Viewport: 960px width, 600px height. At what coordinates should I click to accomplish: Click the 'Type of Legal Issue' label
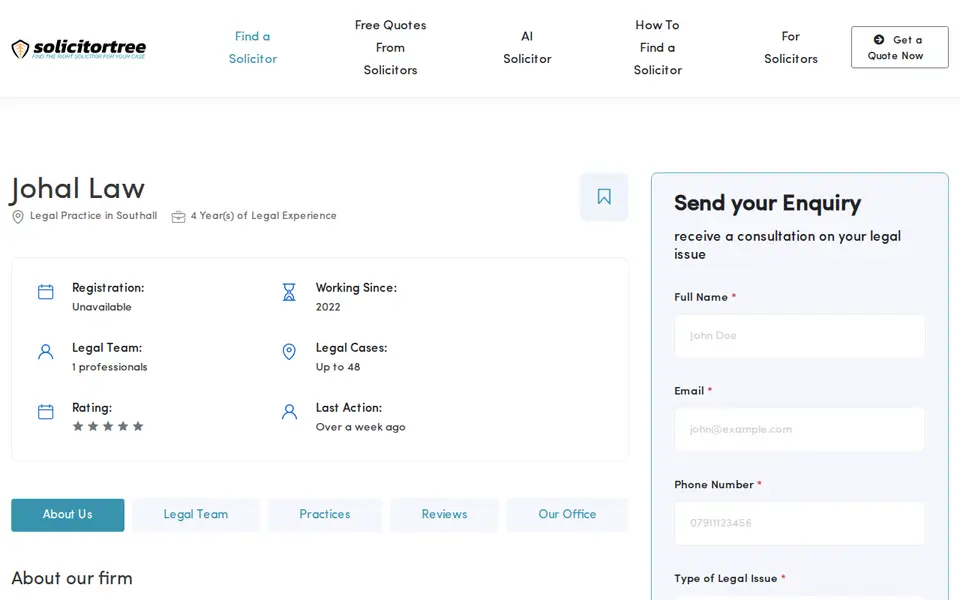[726, 579]
